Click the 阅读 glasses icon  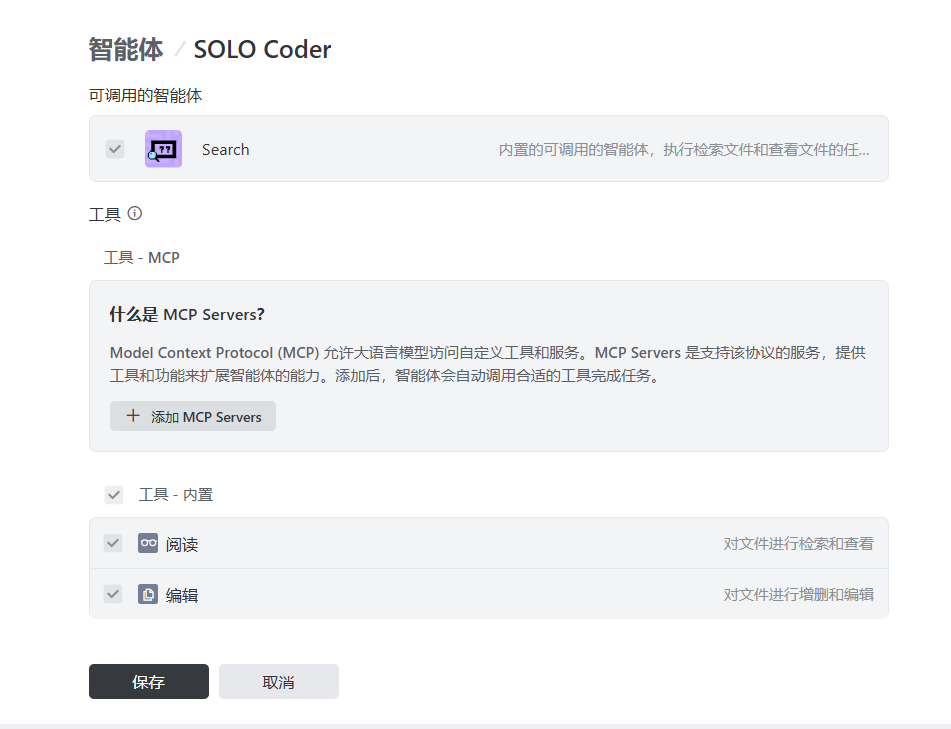pyautogui.click(x=148, y=543)
